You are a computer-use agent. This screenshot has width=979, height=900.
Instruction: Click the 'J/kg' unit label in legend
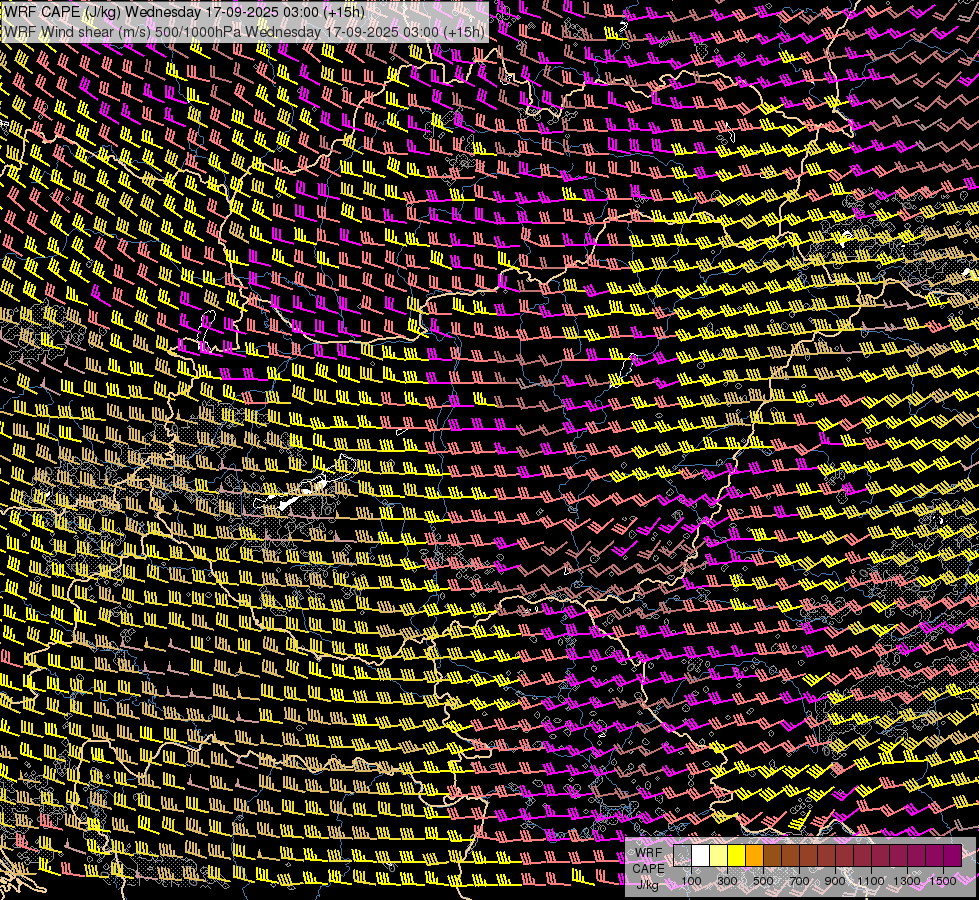click(x=647, y=885)
